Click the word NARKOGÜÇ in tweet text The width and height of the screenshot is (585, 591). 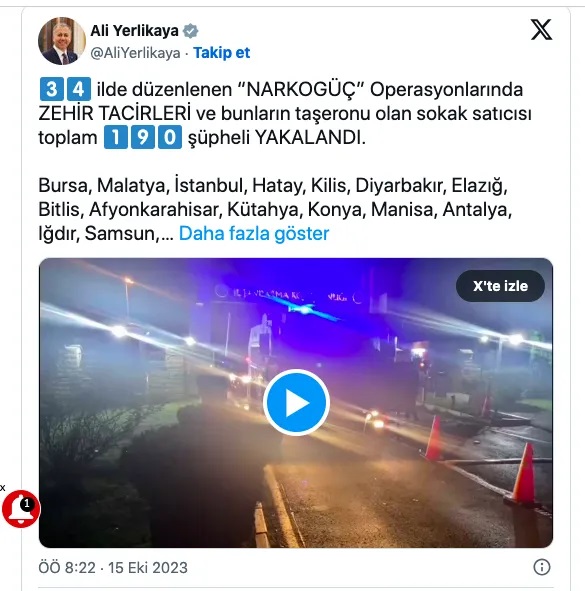(302, 90)
